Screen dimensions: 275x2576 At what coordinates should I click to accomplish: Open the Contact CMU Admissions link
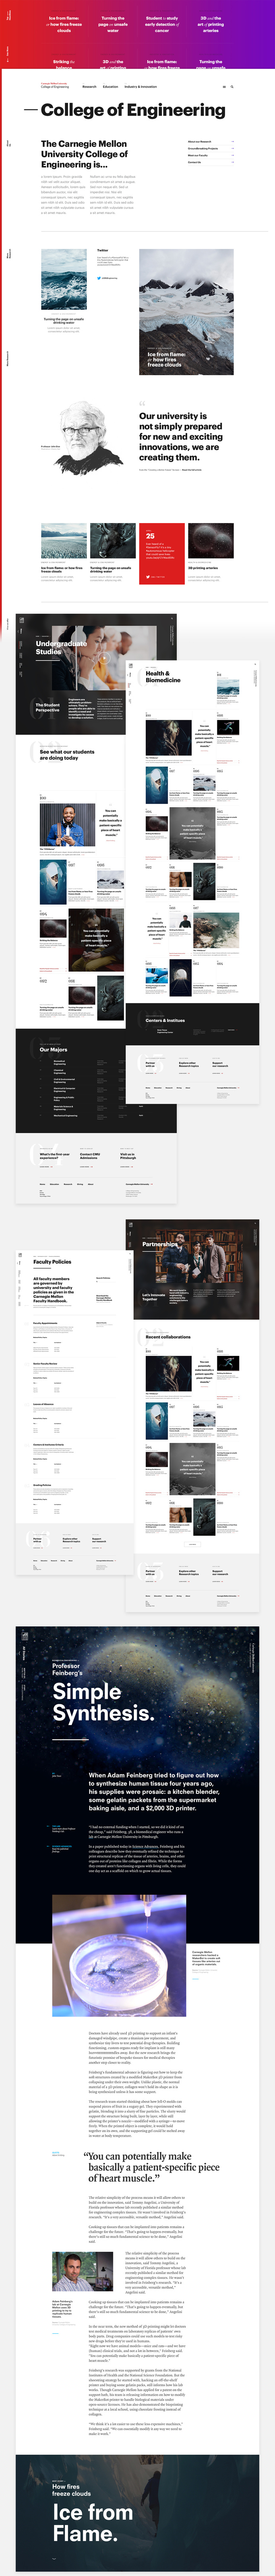point(90,1156)
